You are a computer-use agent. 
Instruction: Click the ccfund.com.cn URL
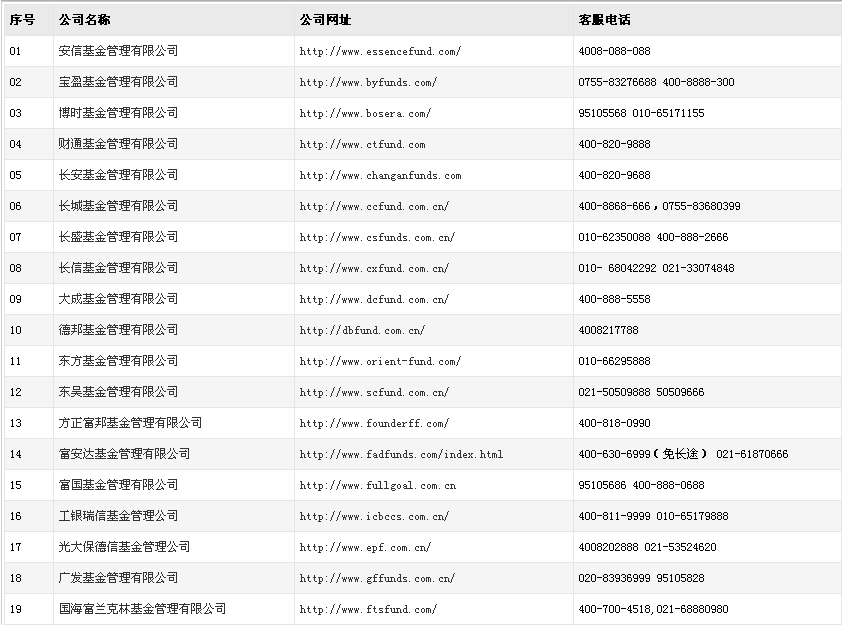point(374,207)
